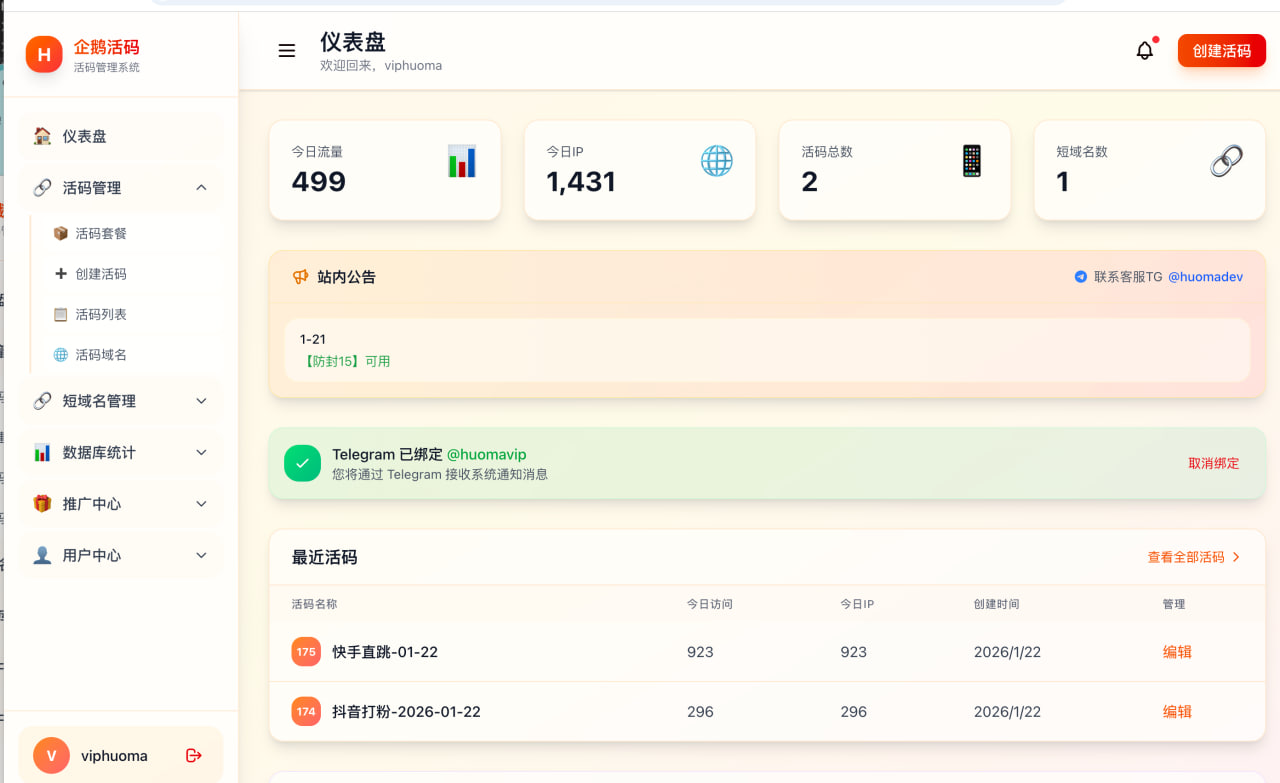Image resolution: width=1280 pixels, height=783 pixels.
Task: Select 活码域名 globe icon
Action: click(62, 354)
